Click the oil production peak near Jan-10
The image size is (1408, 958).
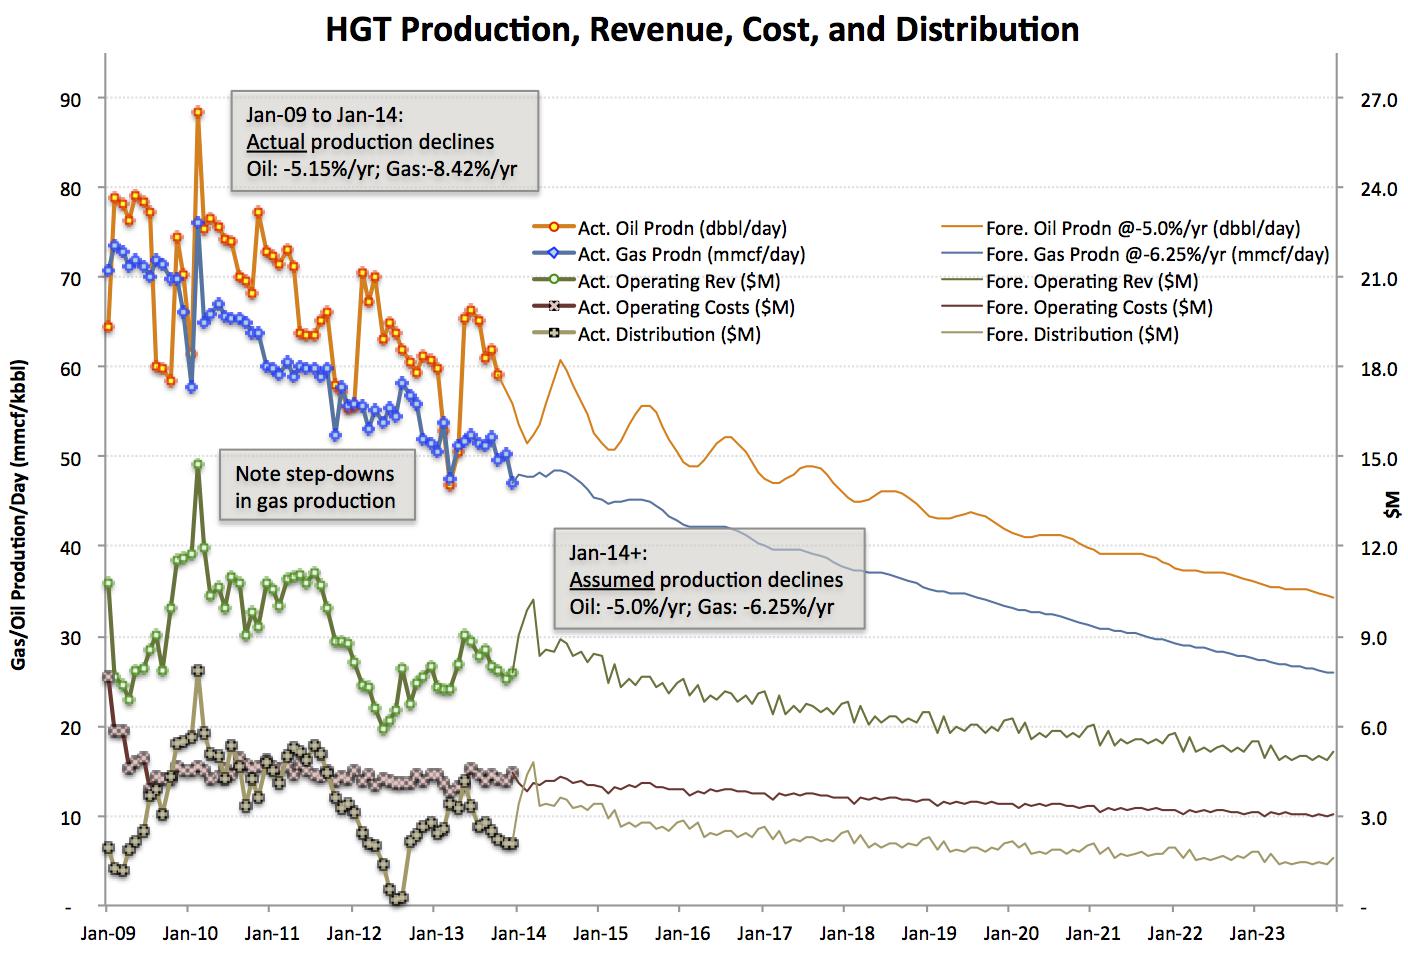click(196, 113)
